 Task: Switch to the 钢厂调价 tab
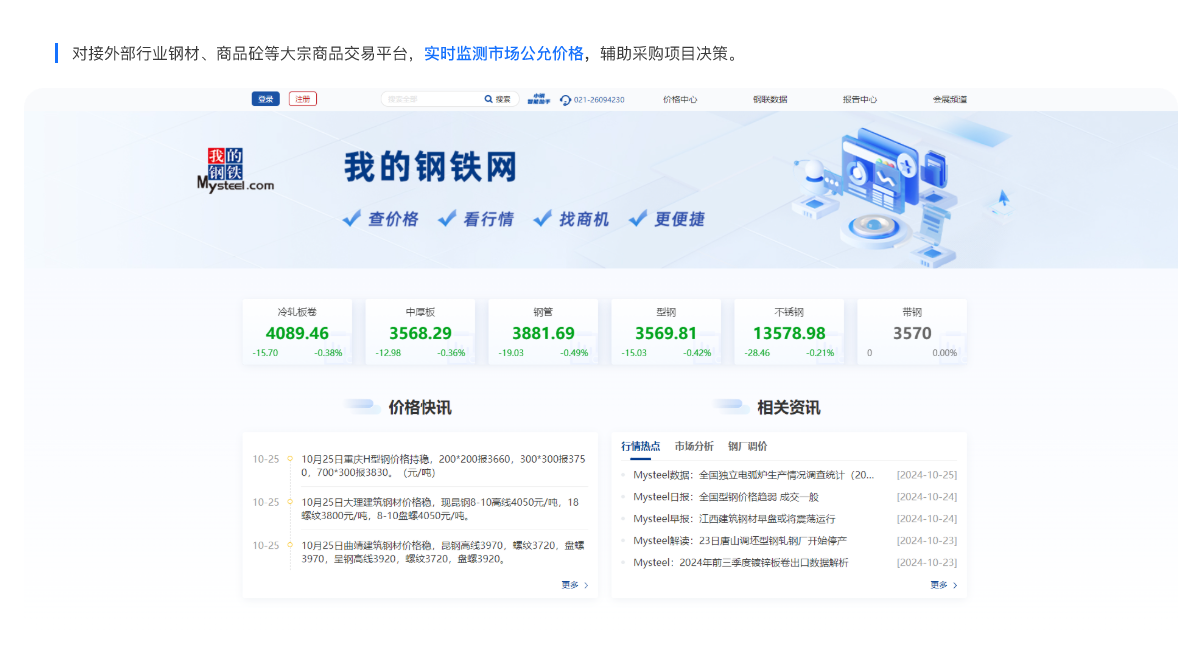tap(748, 446)
